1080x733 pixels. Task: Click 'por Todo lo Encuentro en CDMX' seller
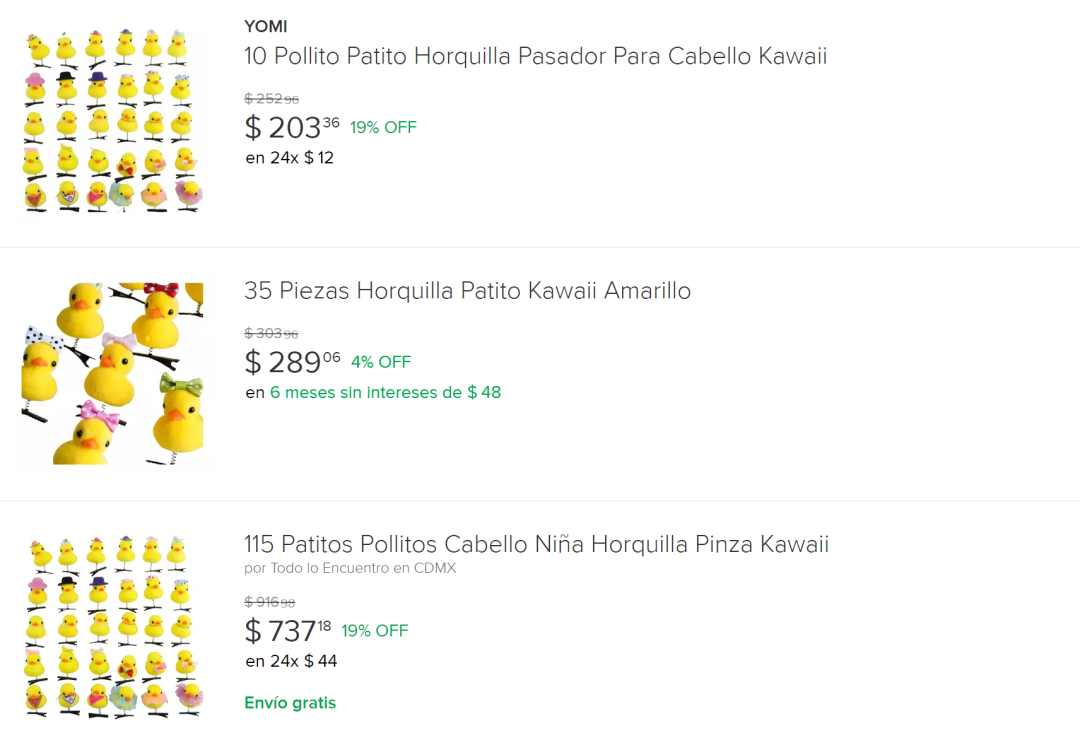pos(350,568)
